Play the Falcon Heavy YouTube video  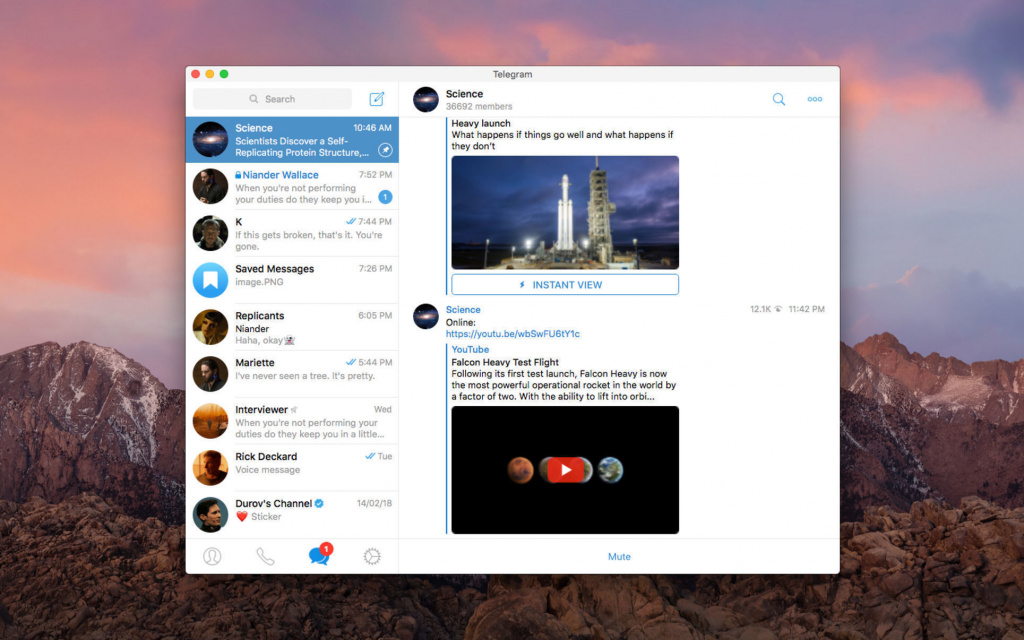click(565, 470)
